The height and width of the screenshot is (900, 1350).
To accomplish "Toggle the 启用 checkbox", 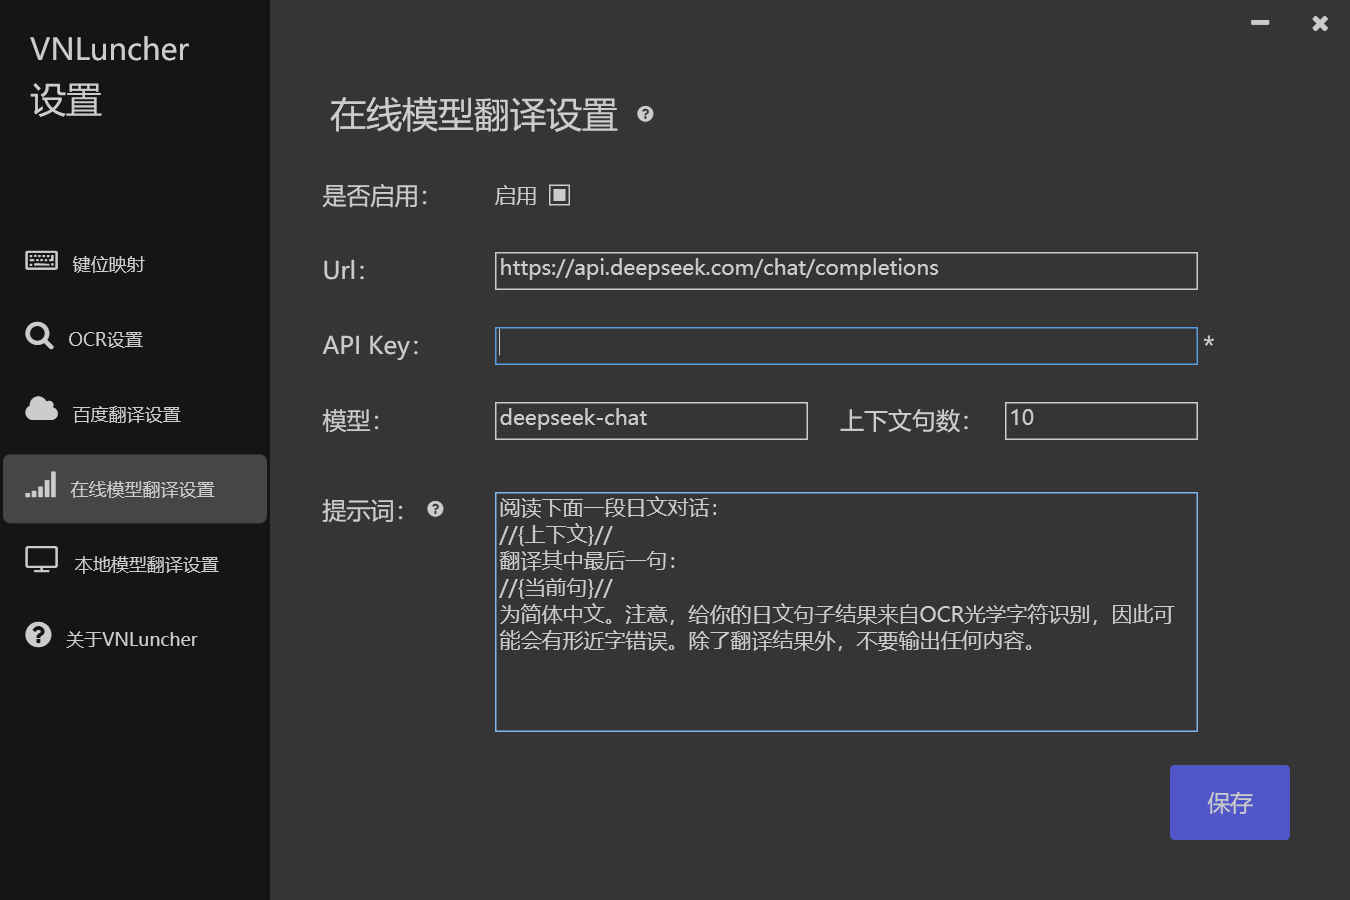I will coord(560,195).
